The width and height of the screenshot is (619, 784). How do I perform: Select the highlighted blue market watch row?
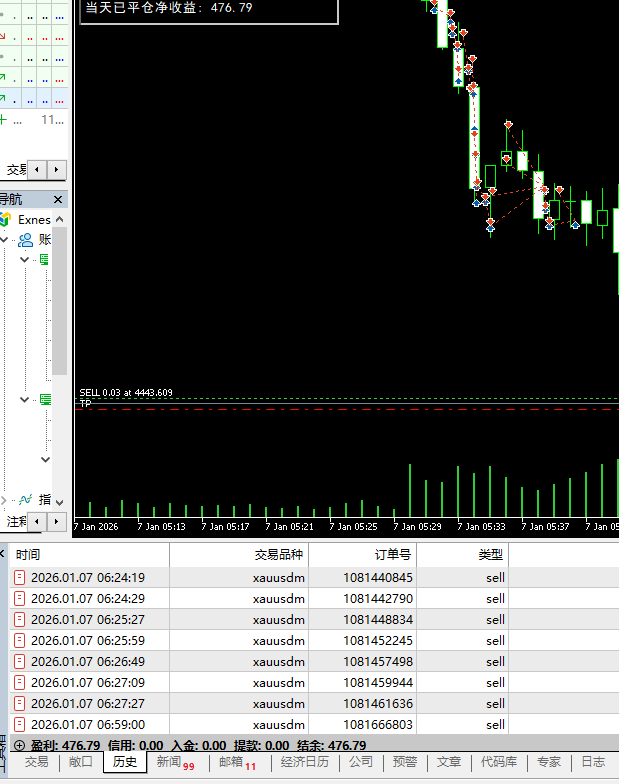(34, 100)
